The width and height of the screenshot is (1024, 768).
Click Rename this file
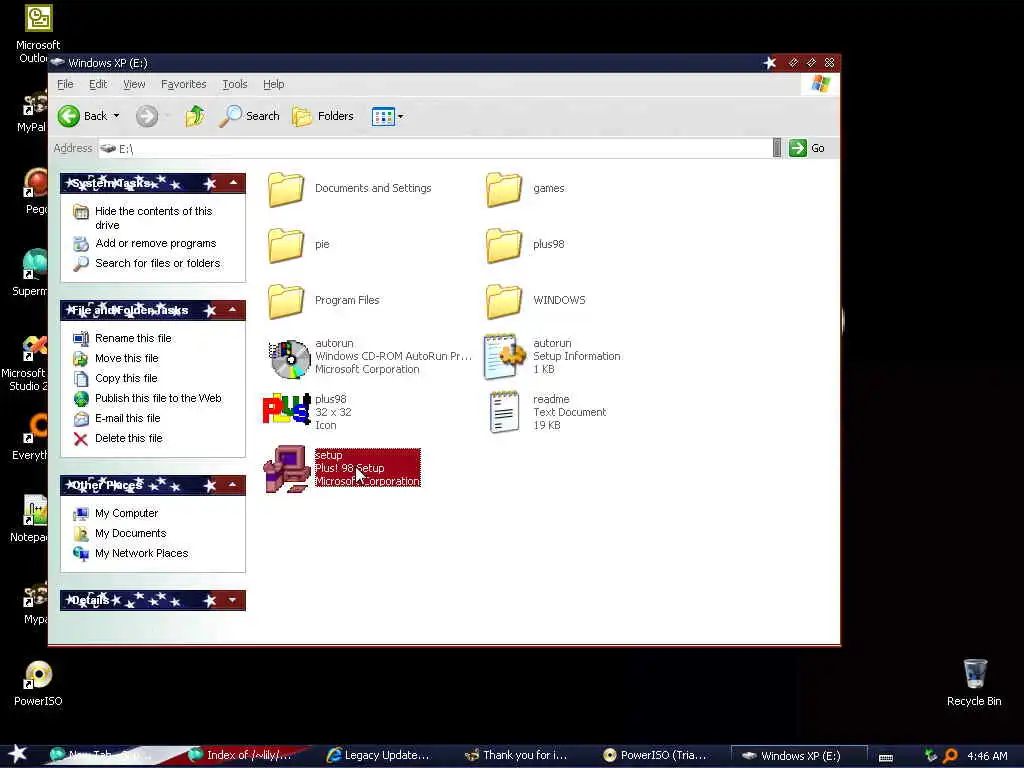[x=133, y=338]
